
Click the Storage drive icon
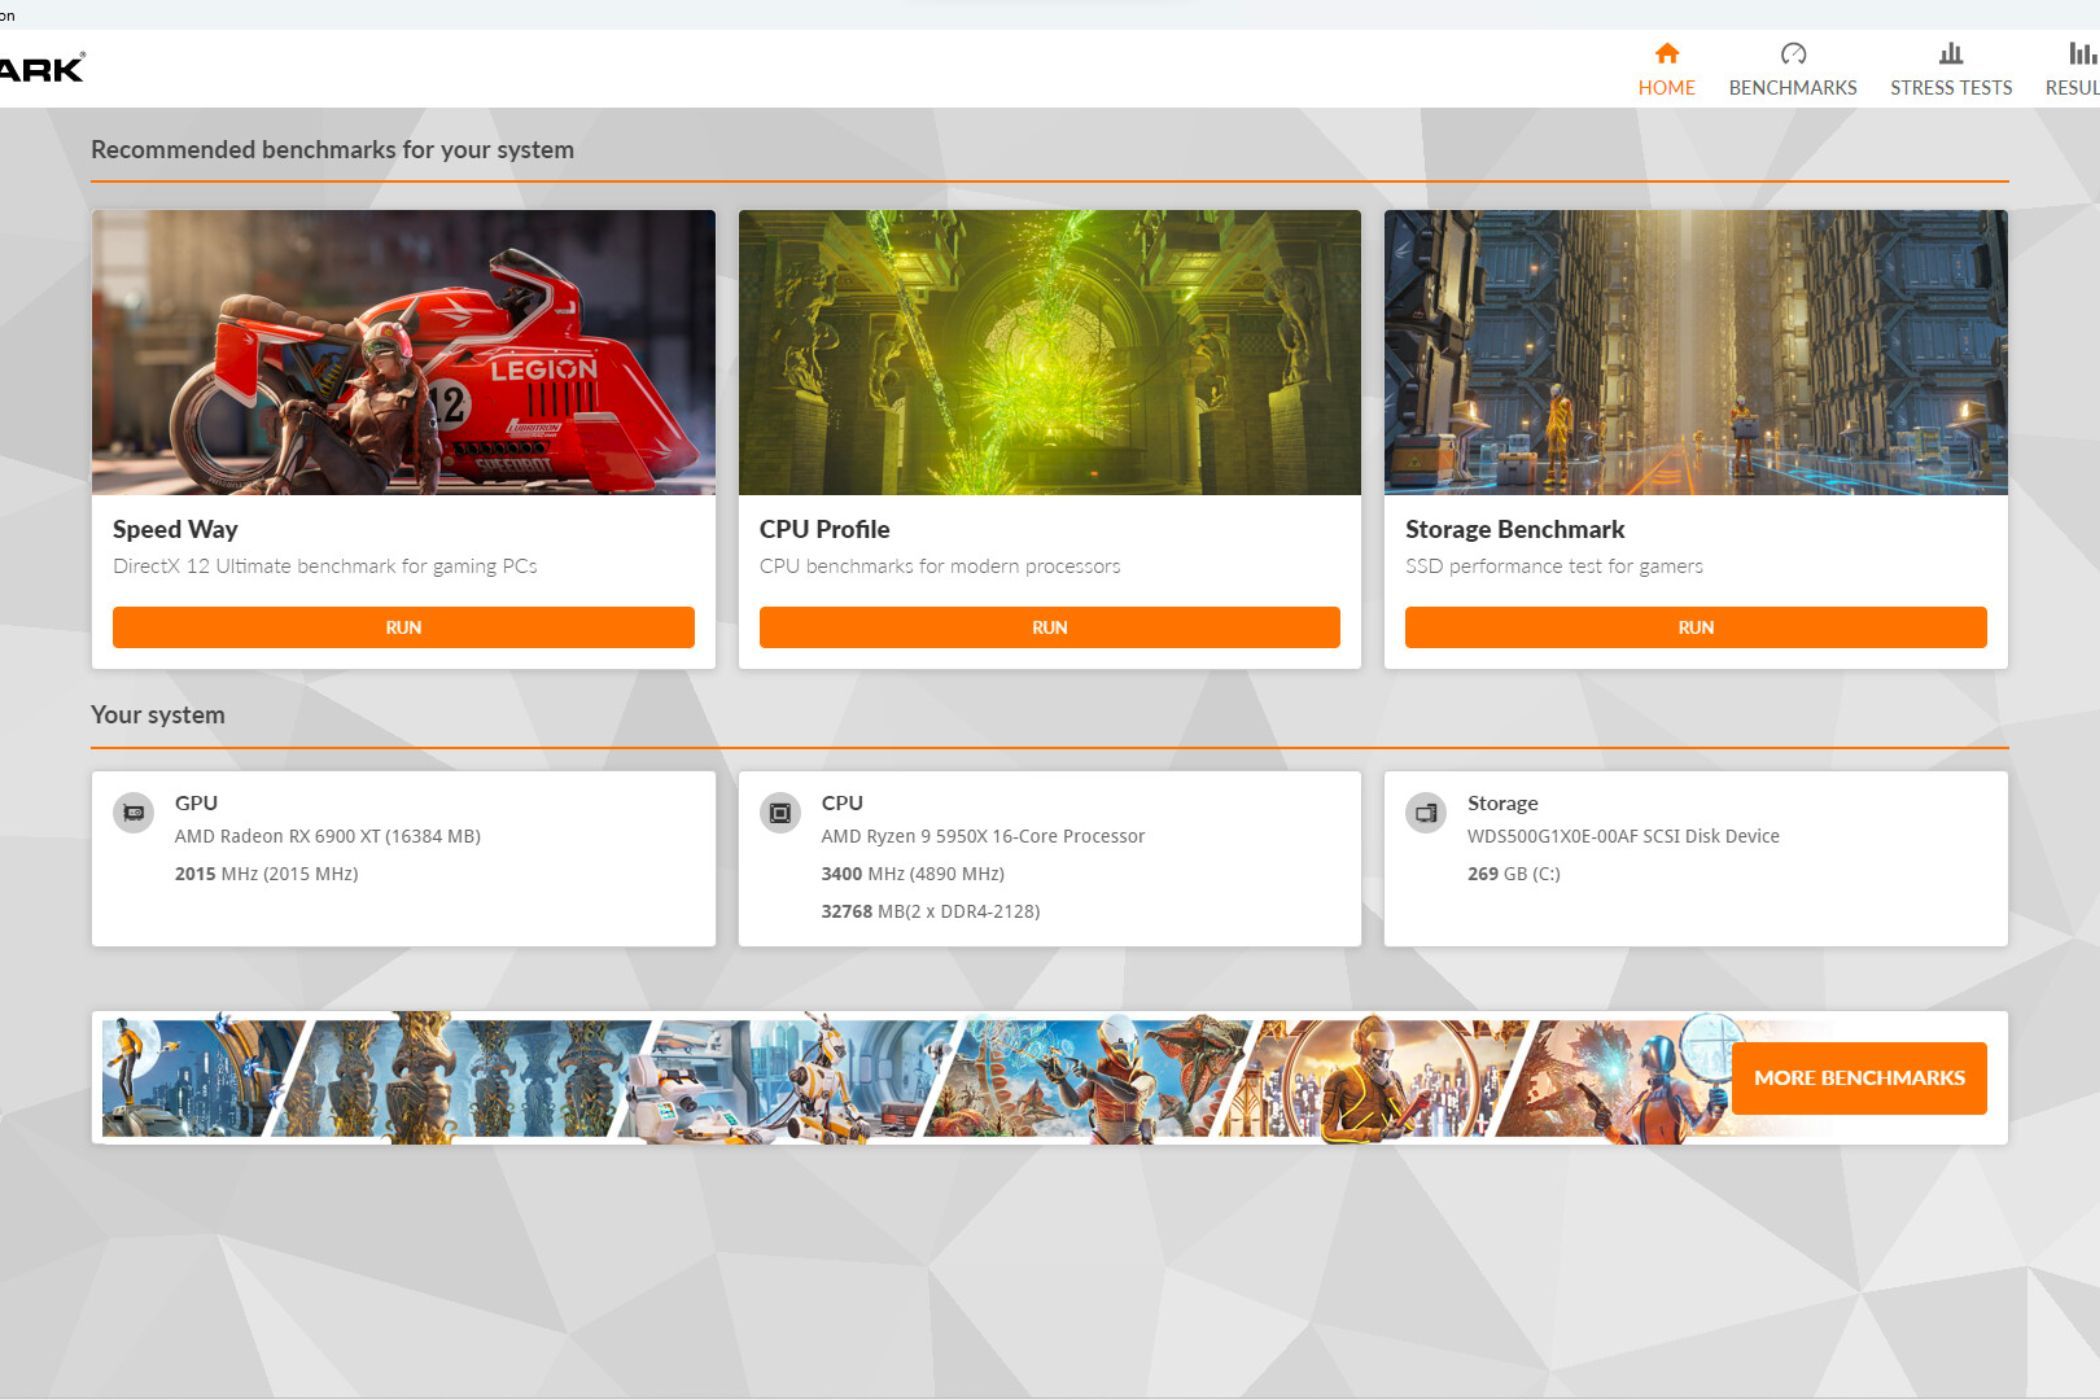coord(1425,813)
